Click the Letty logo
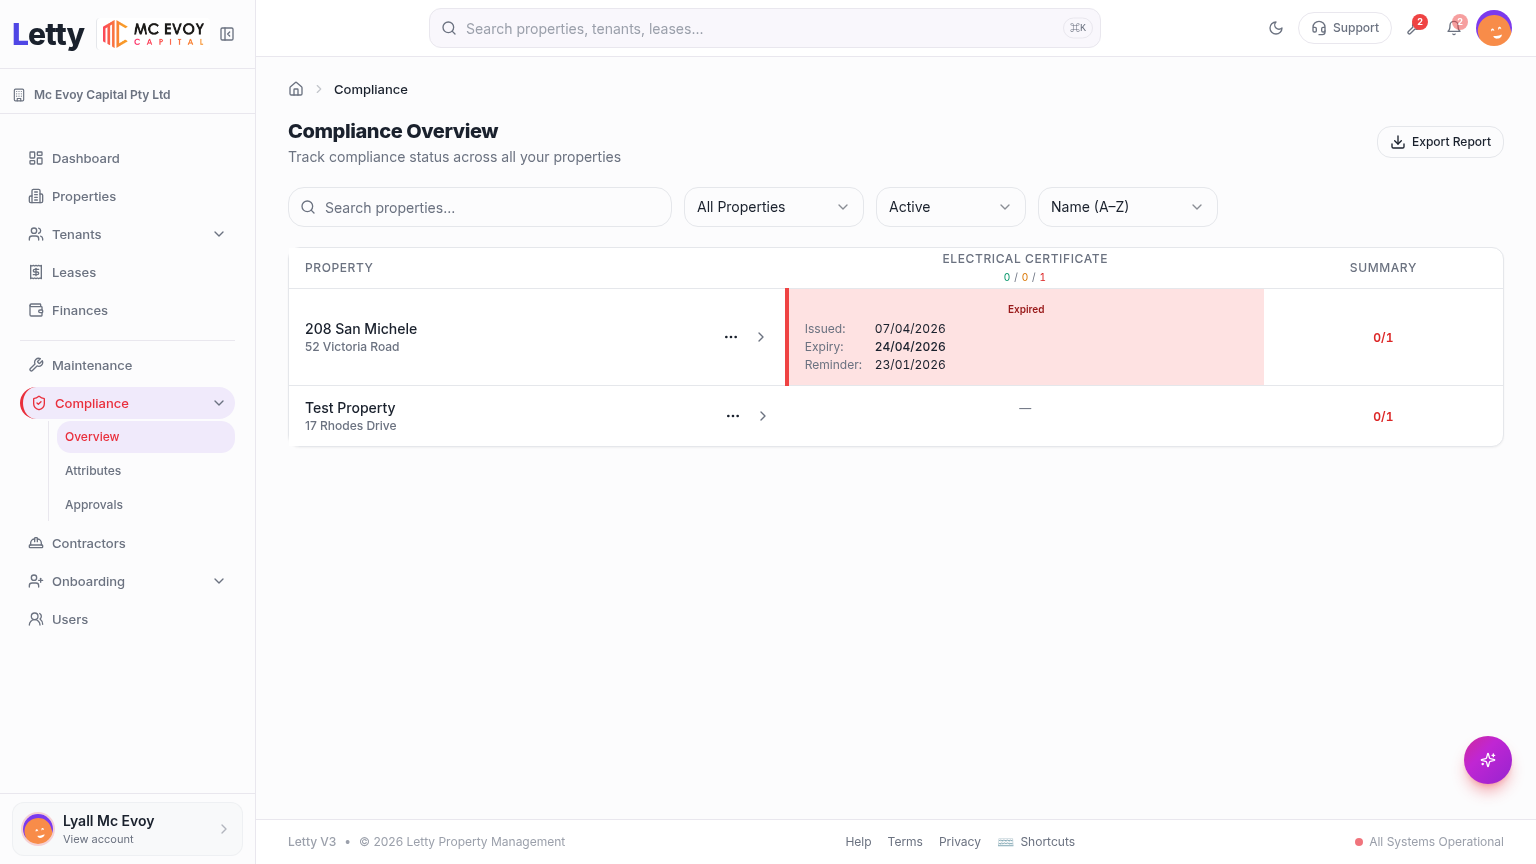 tap(48, 34)
